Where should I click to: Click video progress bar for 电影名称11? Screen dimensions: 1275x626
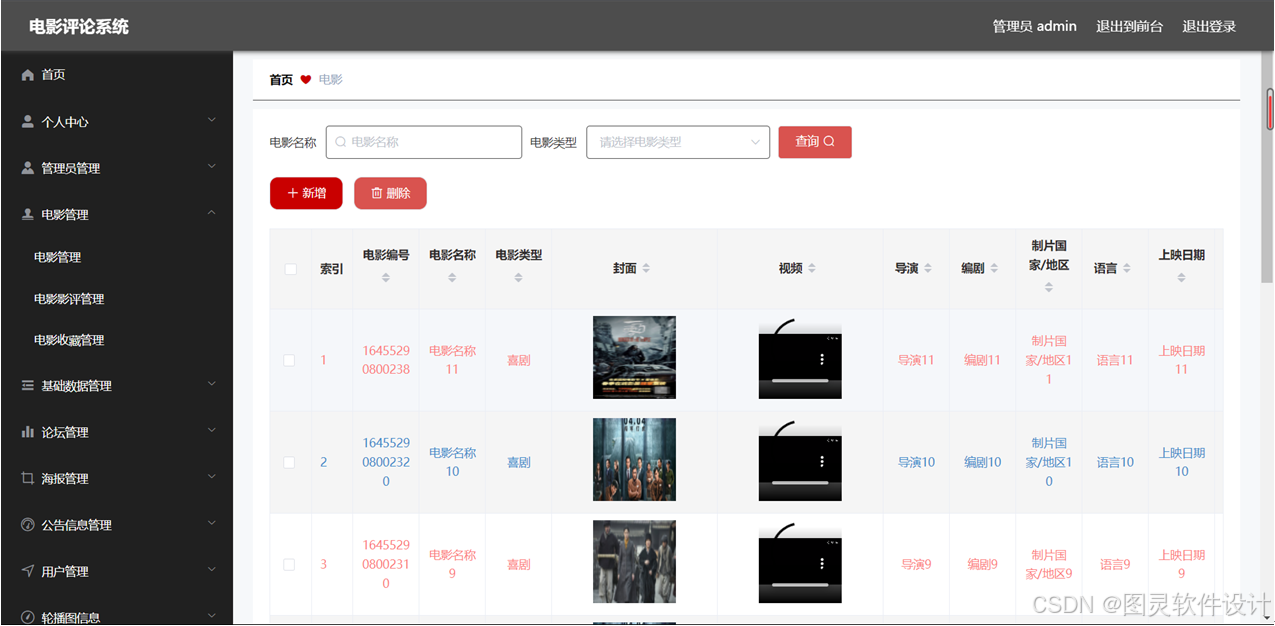(x=800, y=380)
